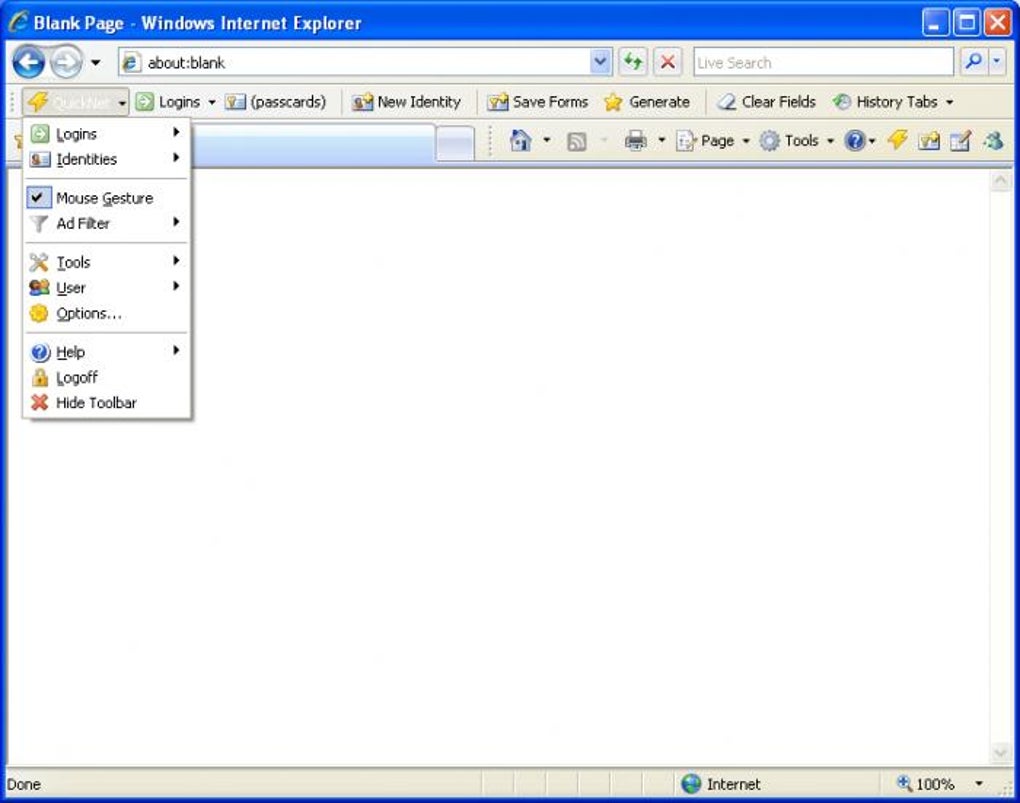Click the red Stop loading X button
Screen dimensions: 1020x803
click(x=667, y=62)
